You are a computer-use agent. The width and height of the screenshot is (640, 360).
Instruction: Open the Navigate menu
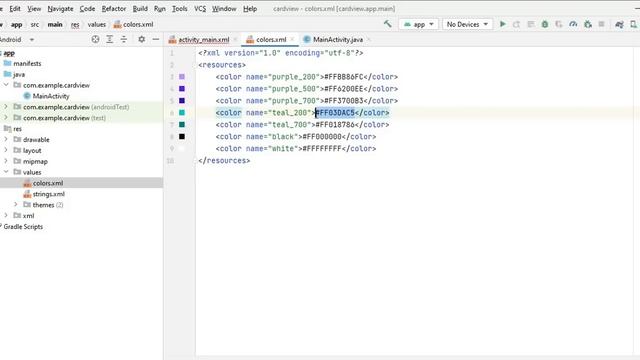tap(60, 9)
